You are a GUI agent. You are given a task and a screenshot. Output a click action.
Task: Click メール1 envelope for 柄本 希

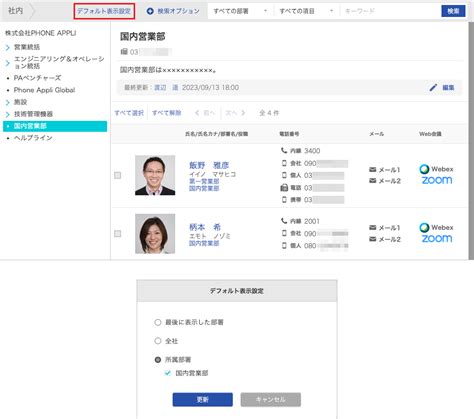click(x=373, y=228)
